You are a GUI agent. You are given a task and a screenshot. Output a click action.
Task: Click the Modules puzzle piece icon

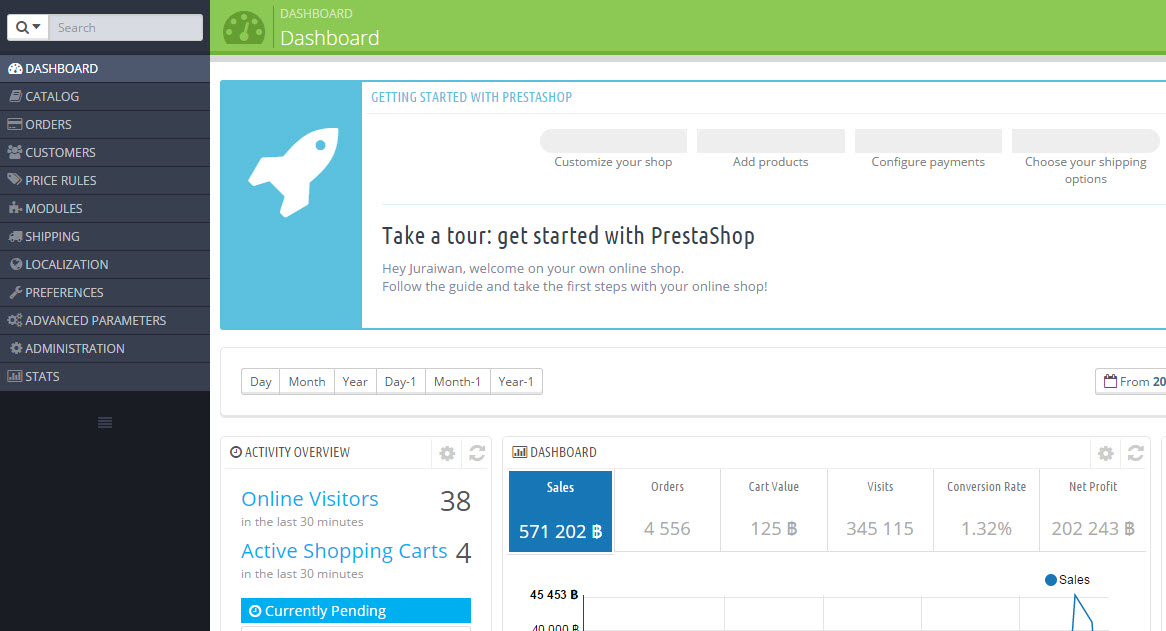pyautogui.click(x=15, y=208)
